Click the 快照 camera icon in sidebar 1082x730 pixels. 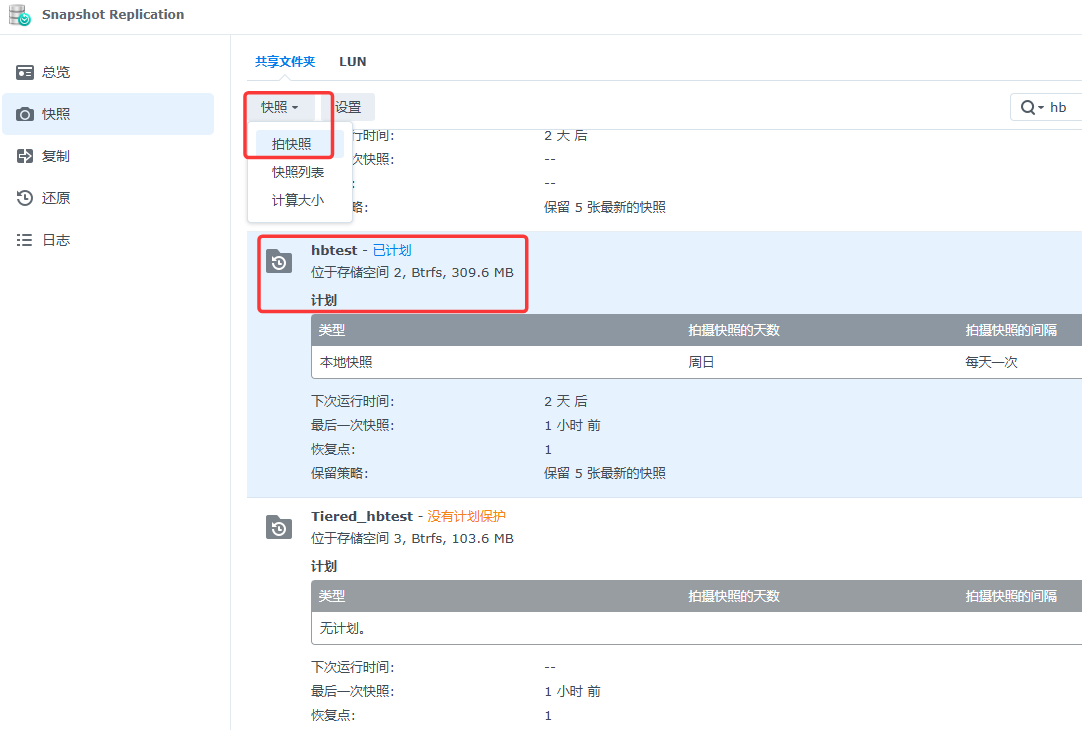tap(25, 115)
